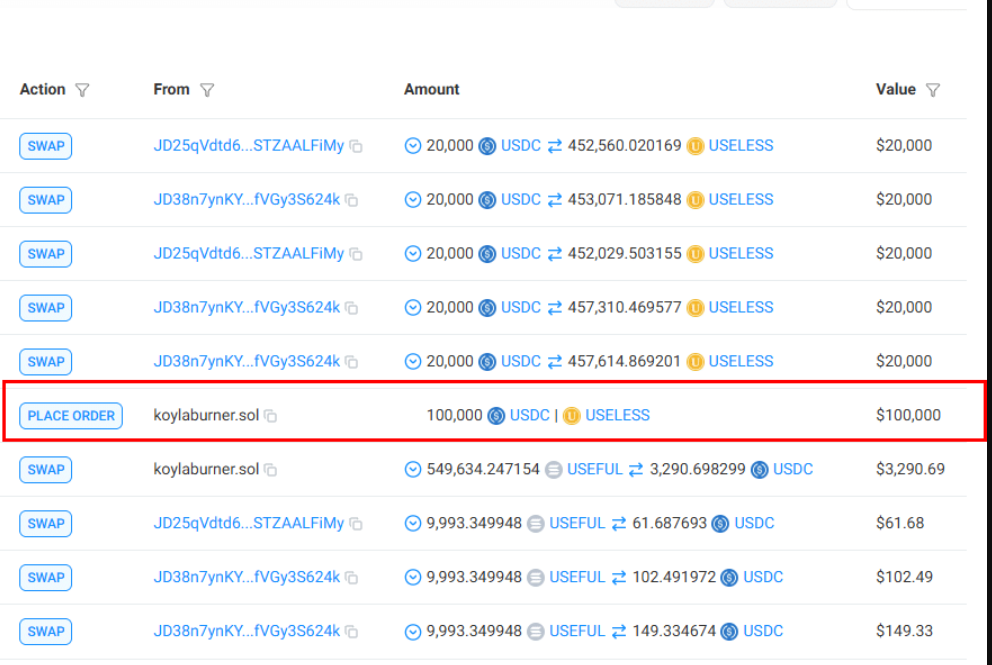
Task: Select the $61.68 value cell
Action: (x=900, y=523)
